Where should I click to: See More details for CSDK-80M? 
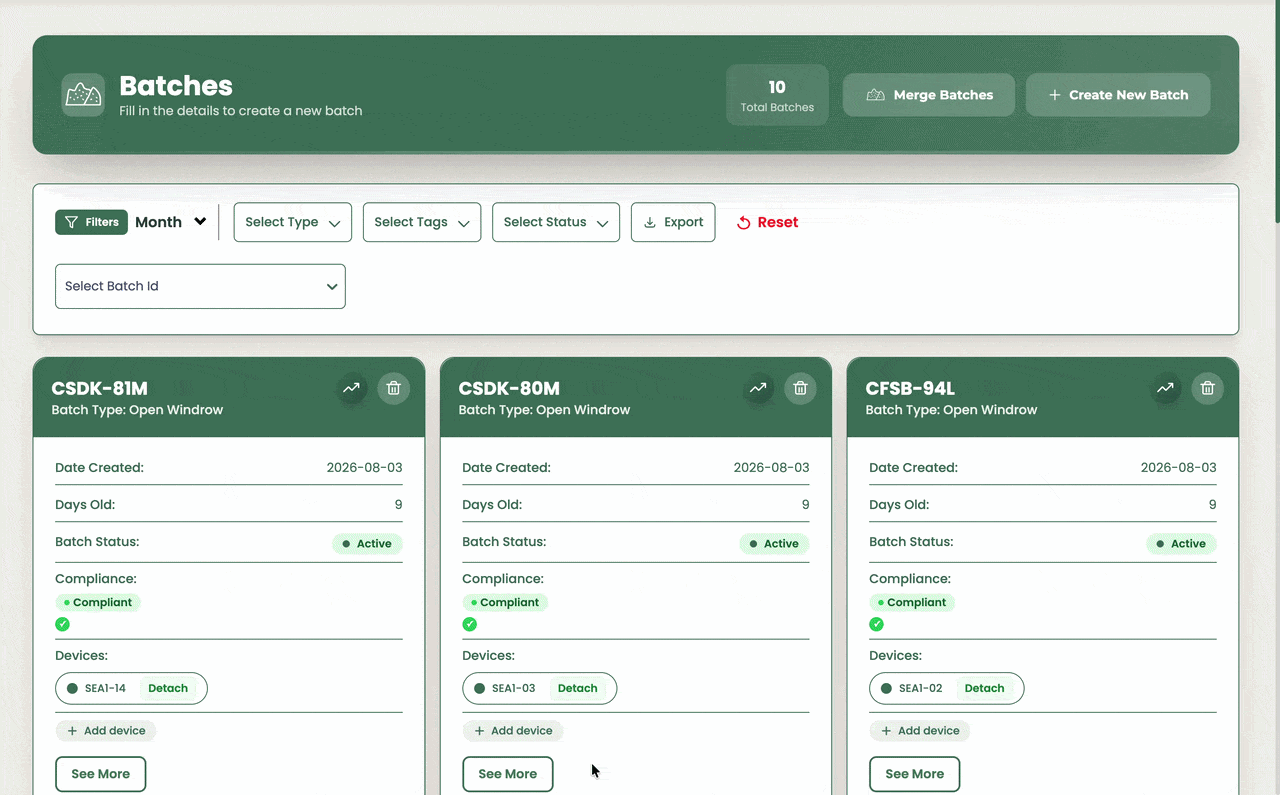pyautogui.click(x=508, y=774)
